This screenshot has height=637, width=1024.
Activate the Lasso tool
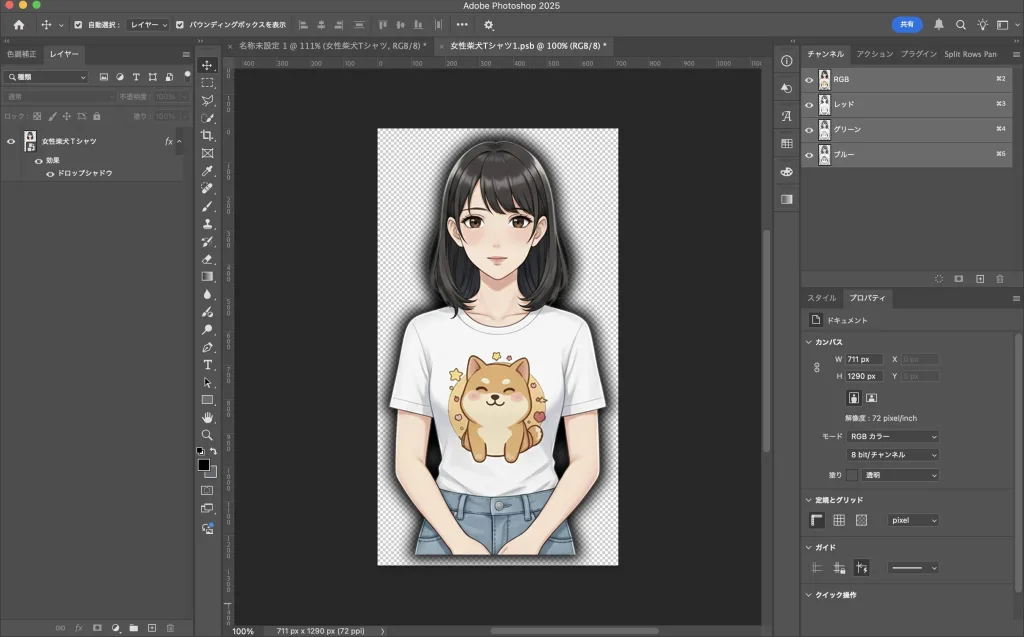click(207, 101)
